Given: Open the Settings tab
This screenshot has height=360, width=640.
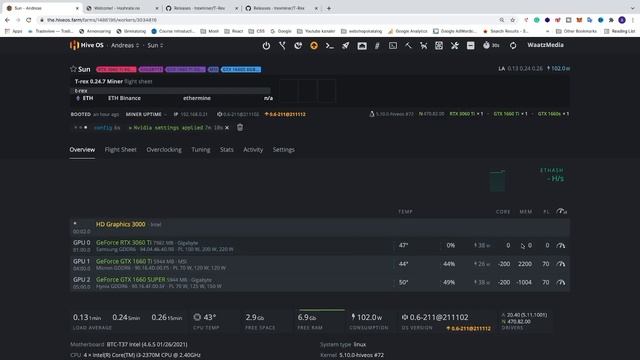Looking at the screenshot, I should point(284,149).
